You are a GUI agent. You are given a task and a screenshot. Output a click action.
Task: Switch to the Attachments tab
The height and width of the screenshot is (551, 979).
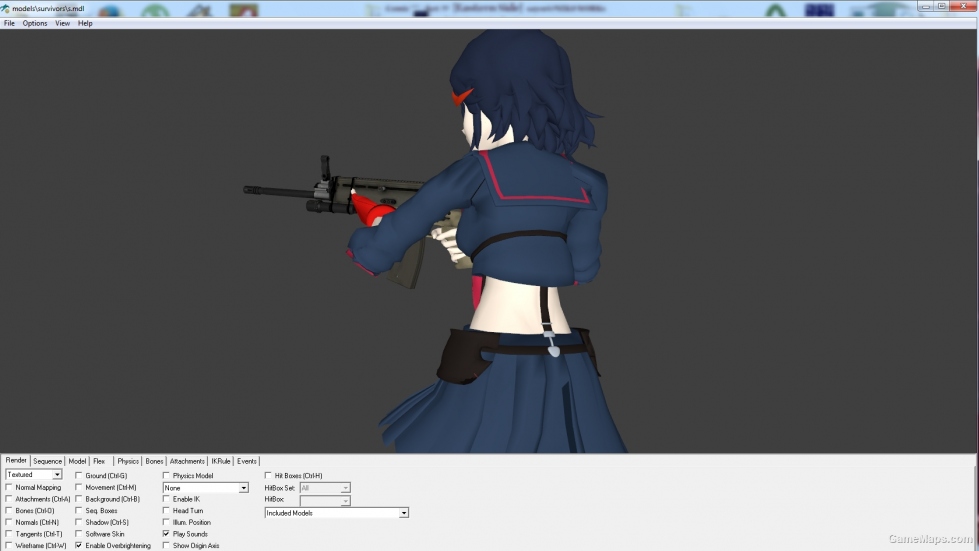187,461
